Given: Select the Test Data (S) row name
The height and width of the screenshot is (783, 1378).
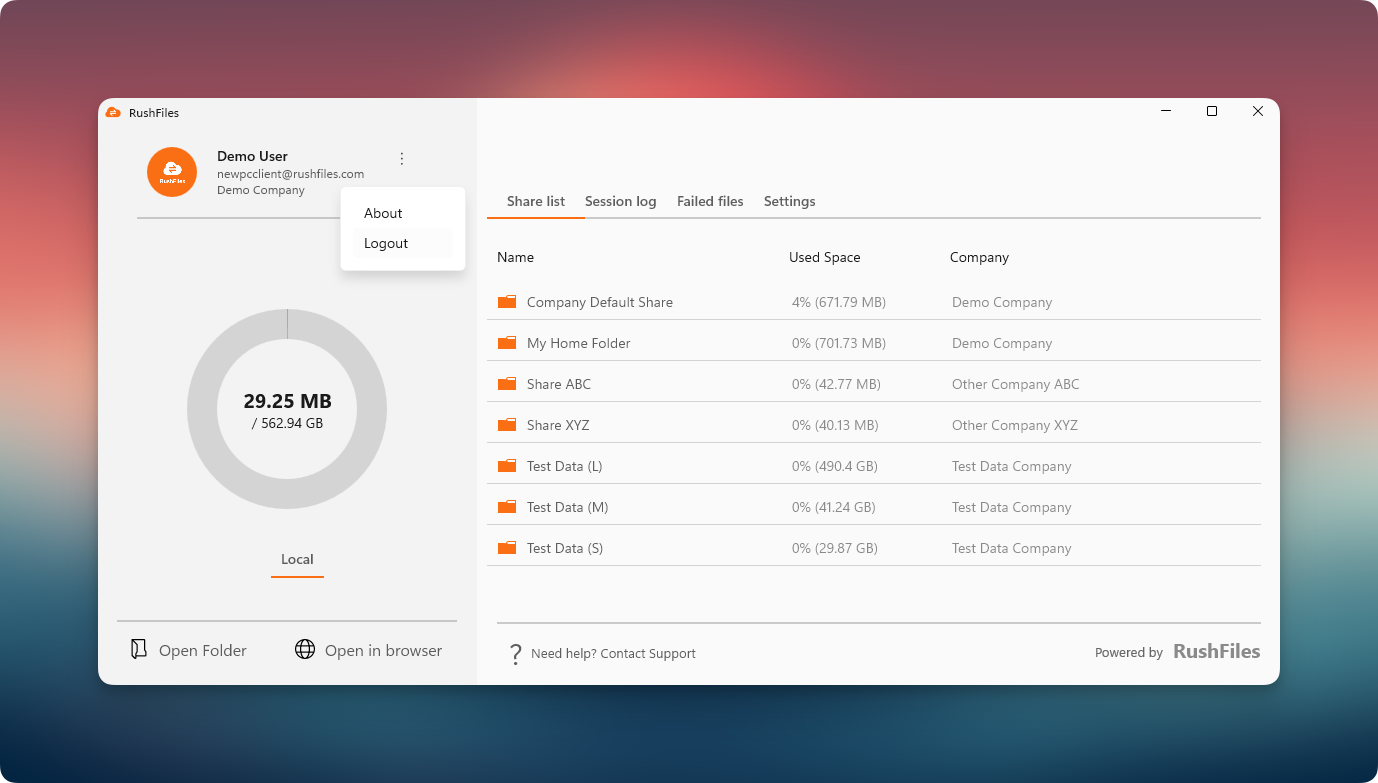Looking at the screenshot, I should (x=565, y=548).
